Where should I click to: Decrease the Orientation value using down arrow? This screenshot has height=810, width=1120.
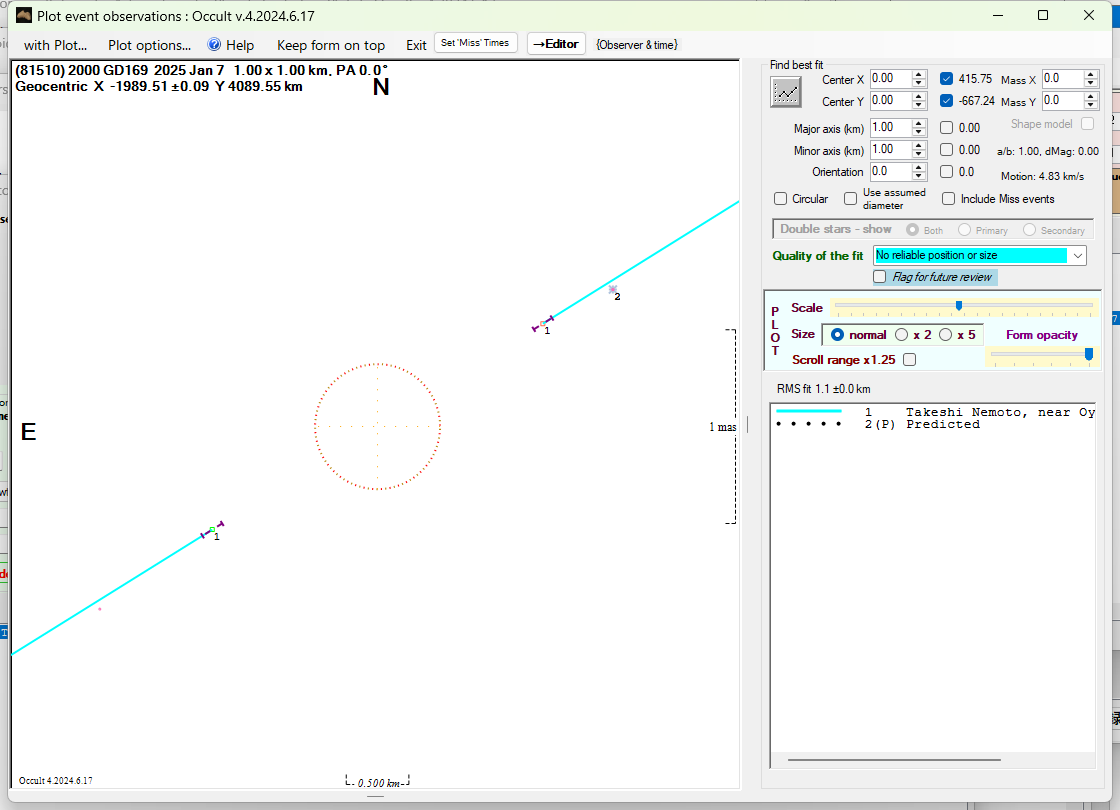click(x=919, y=176)
